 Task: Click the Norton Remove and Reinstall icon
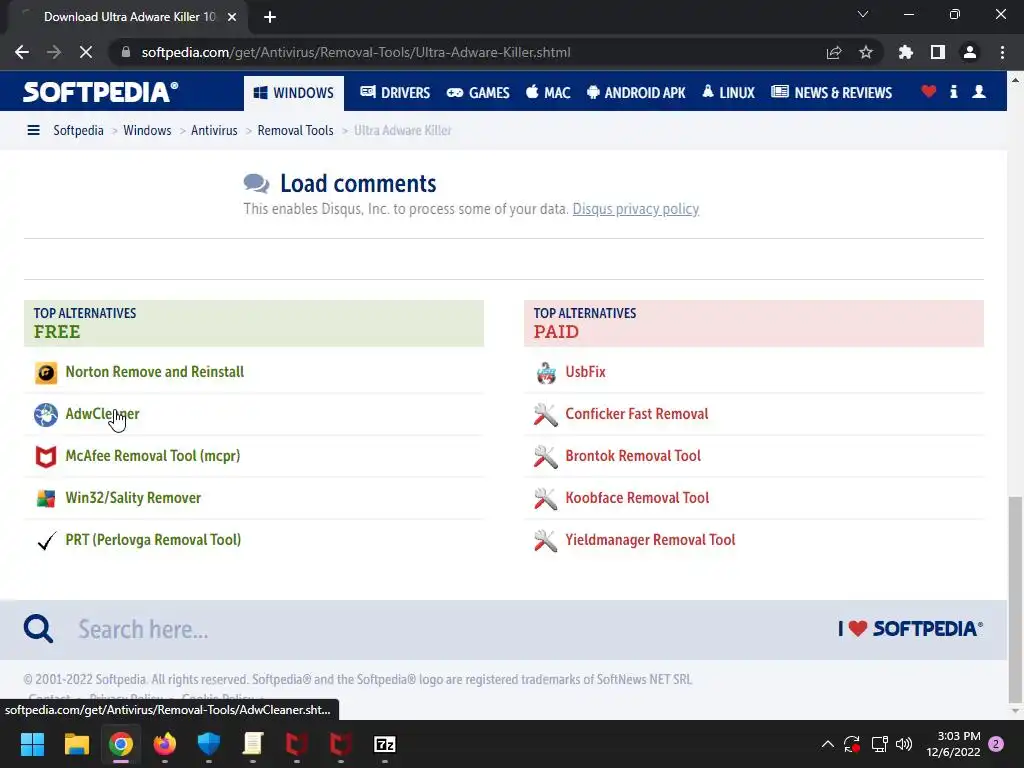[x=46, y=373]
